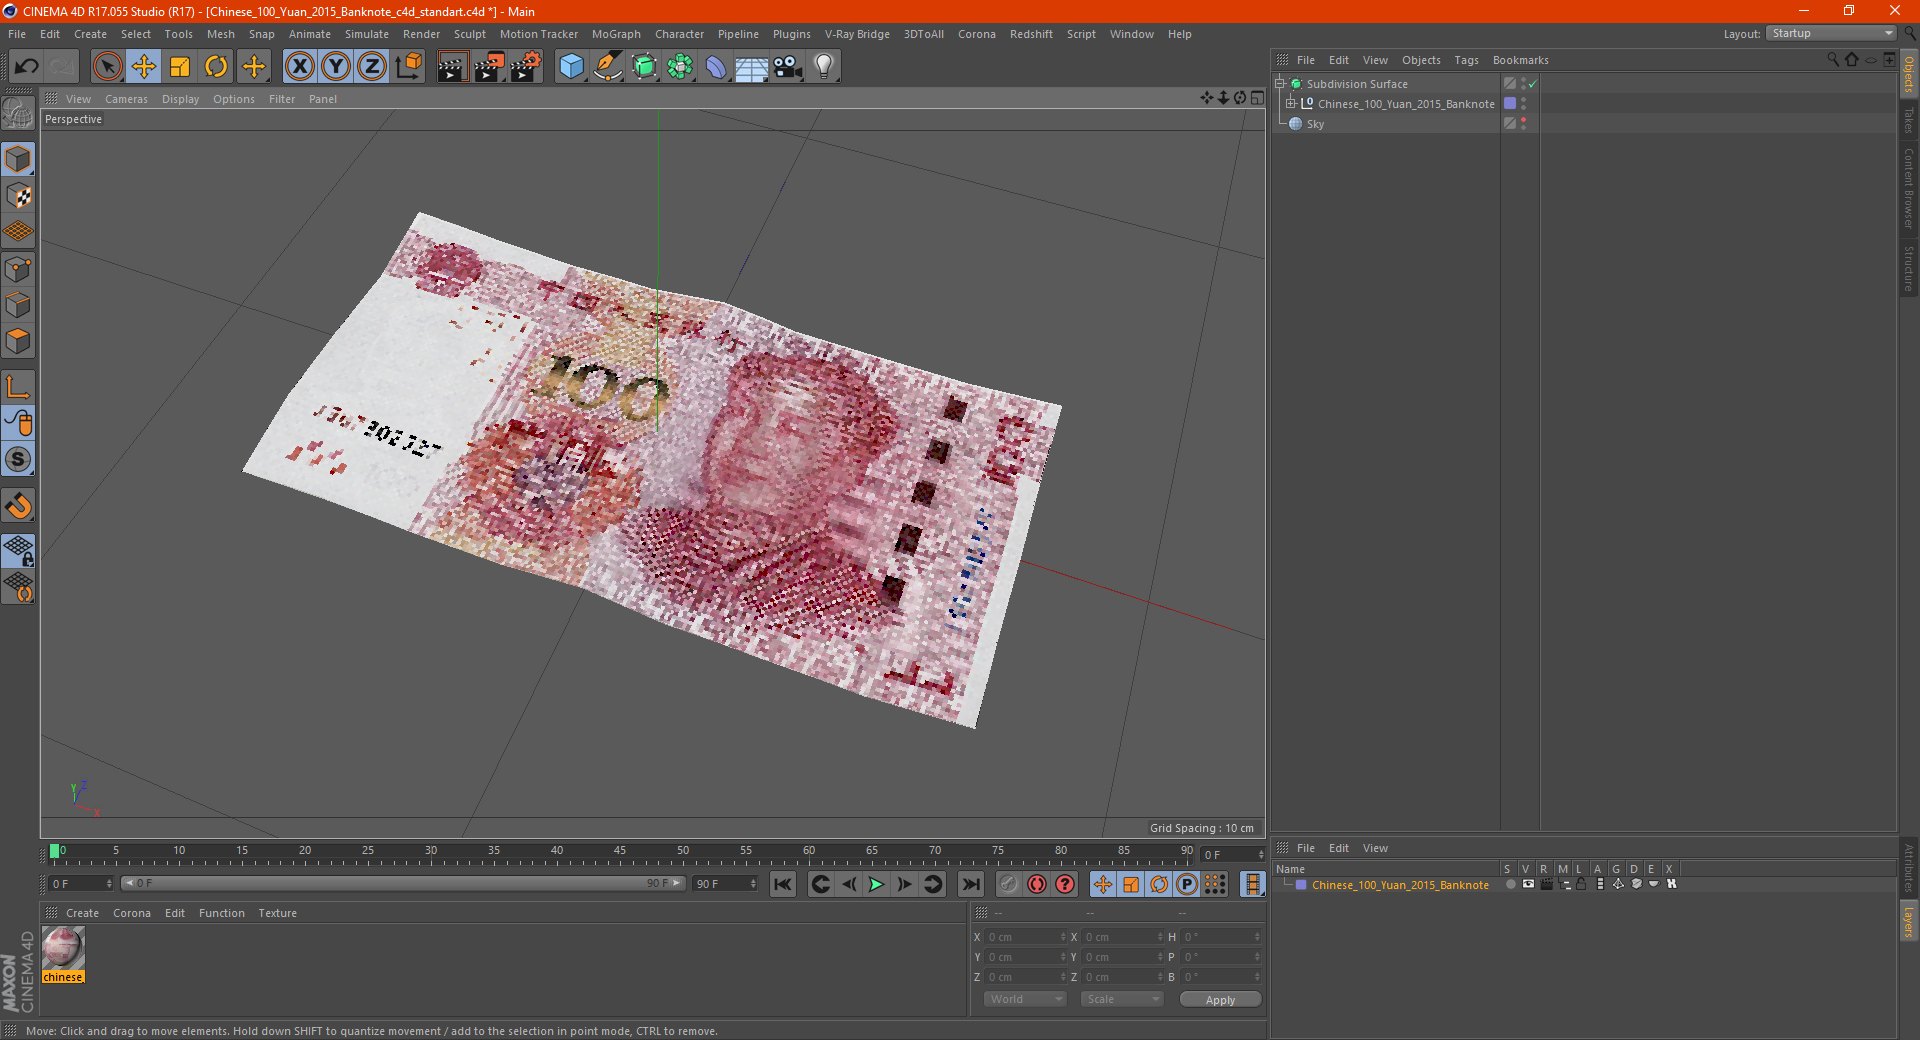Click the coordinate system icon
This screenshot has height=1040, width=1920.
409,67
